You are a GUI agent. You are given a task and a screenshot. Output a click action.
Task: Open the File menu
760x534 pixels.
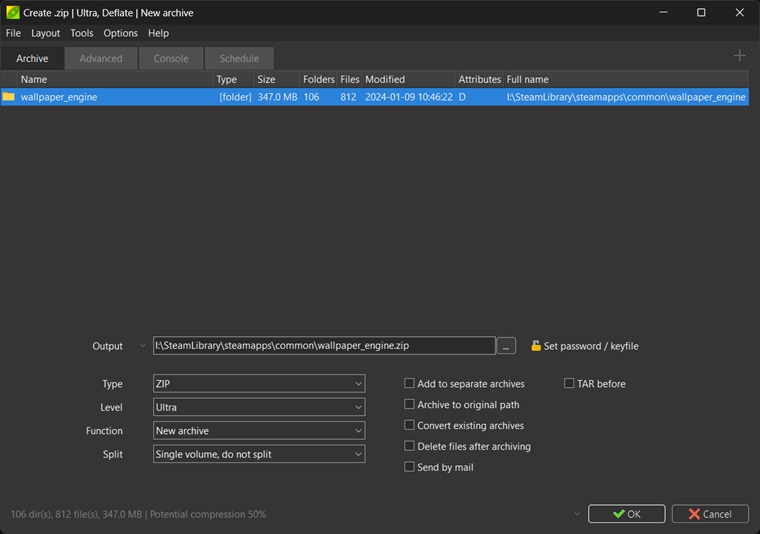[13, 33]
